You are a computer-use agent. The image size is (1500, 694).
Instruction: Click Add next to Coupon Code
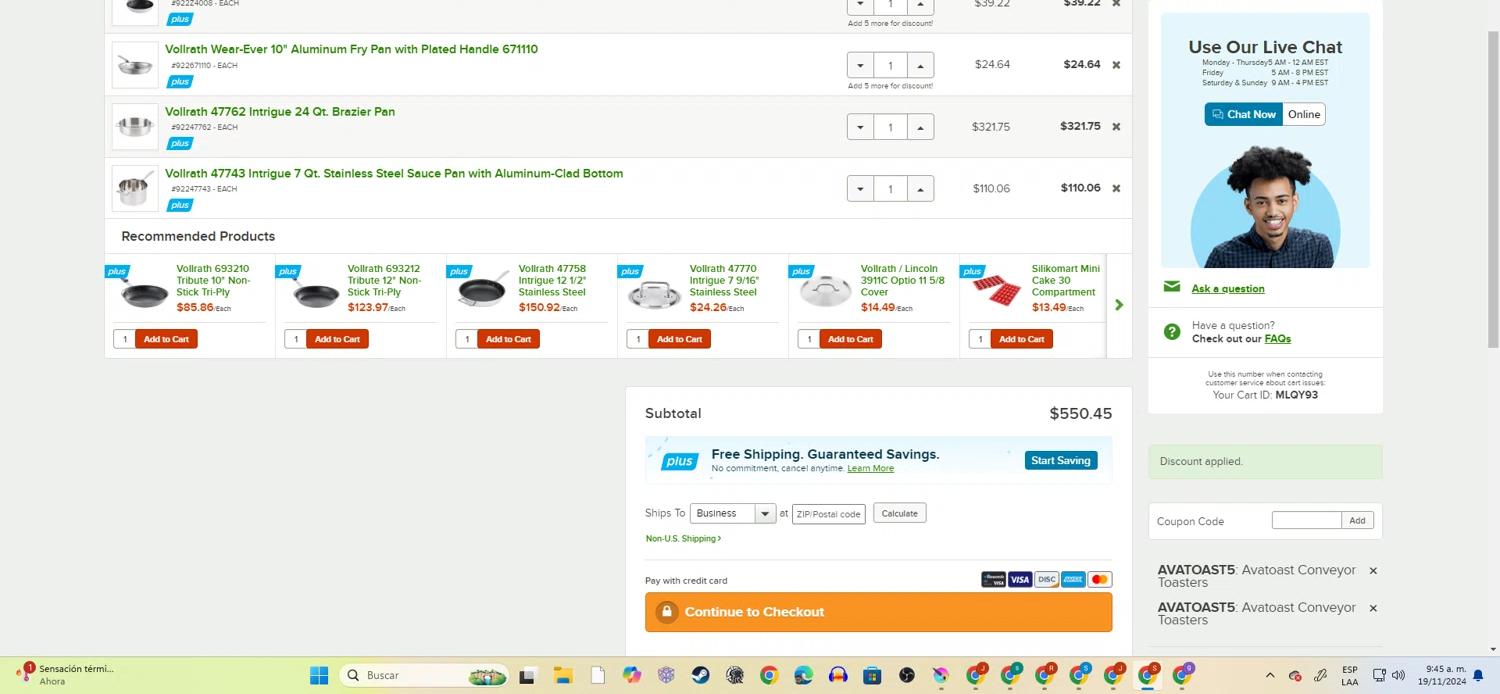[1357, 520]
